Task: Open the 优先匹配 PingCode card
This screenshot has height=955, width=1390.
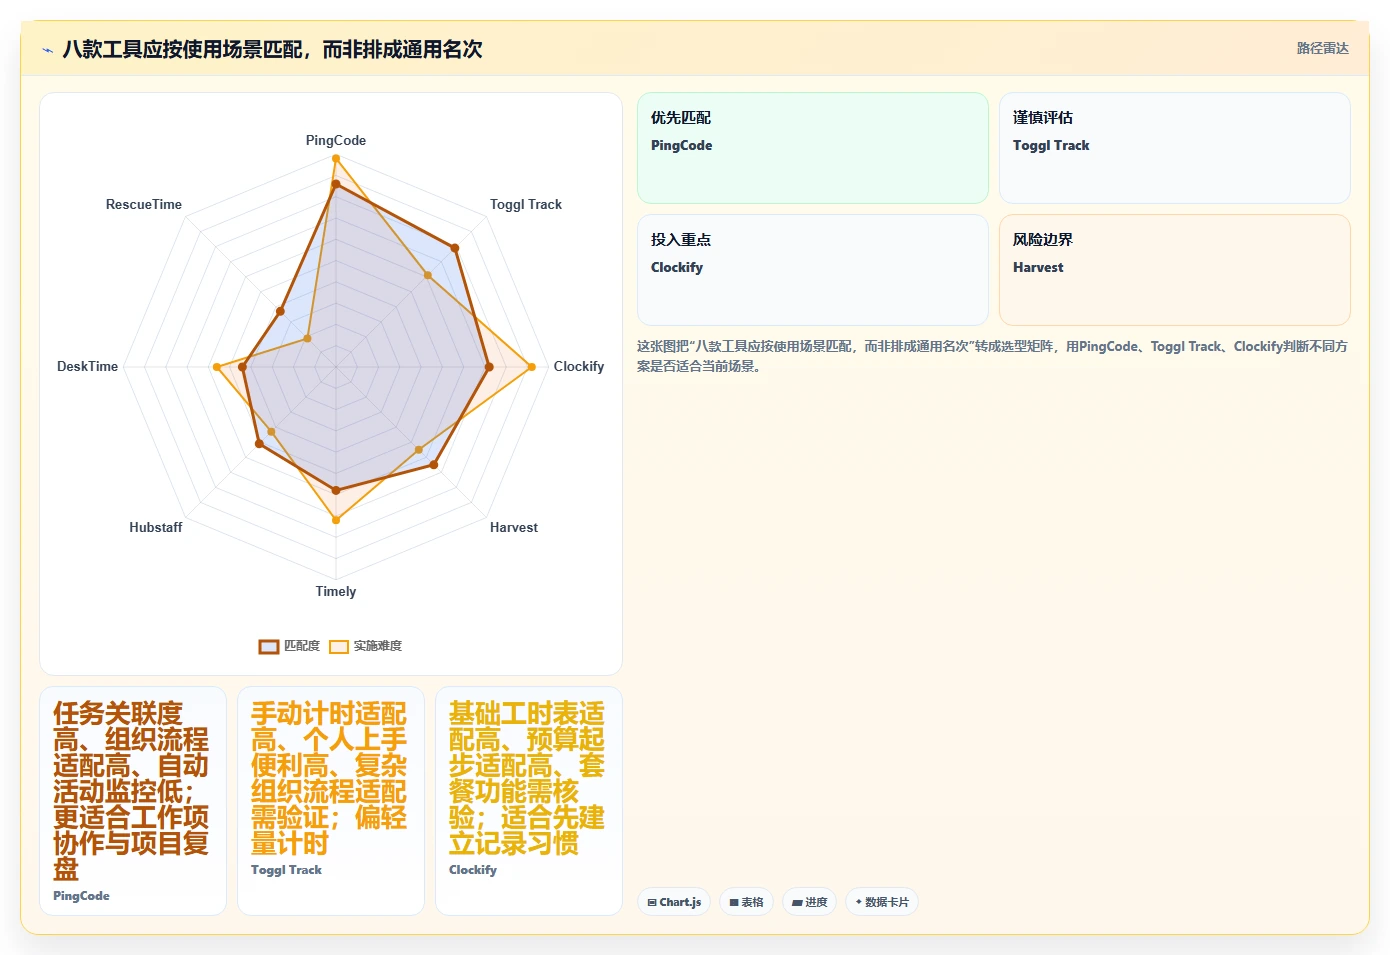Action: click(x=812, y=148)
